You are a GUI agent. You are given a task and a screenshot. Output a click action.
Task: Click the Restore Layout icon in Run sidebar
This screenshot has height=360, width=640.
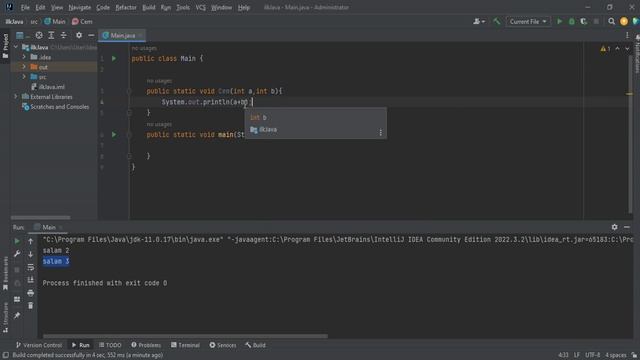coord(17,299)
